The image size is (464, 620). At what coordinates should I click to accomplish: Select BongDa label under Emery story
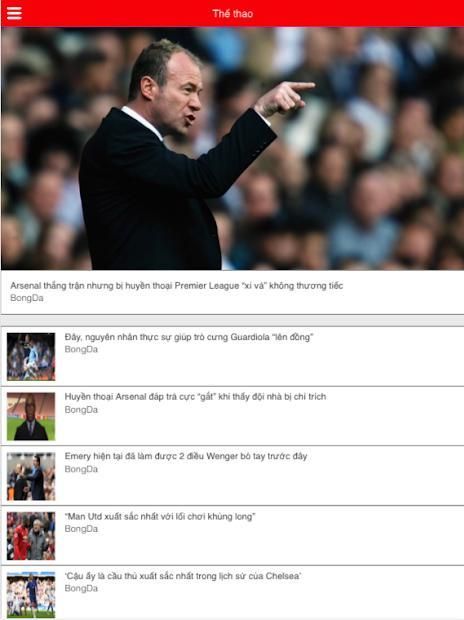[81, 469]
